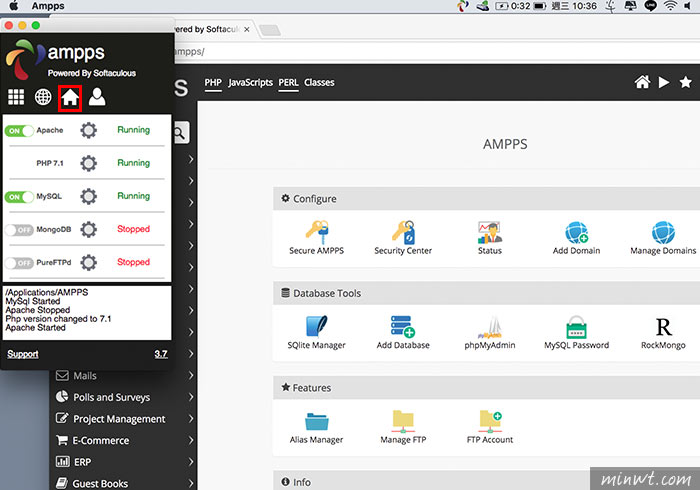Click Polls and Surveys sidebar item

click(x=124, y=397)
